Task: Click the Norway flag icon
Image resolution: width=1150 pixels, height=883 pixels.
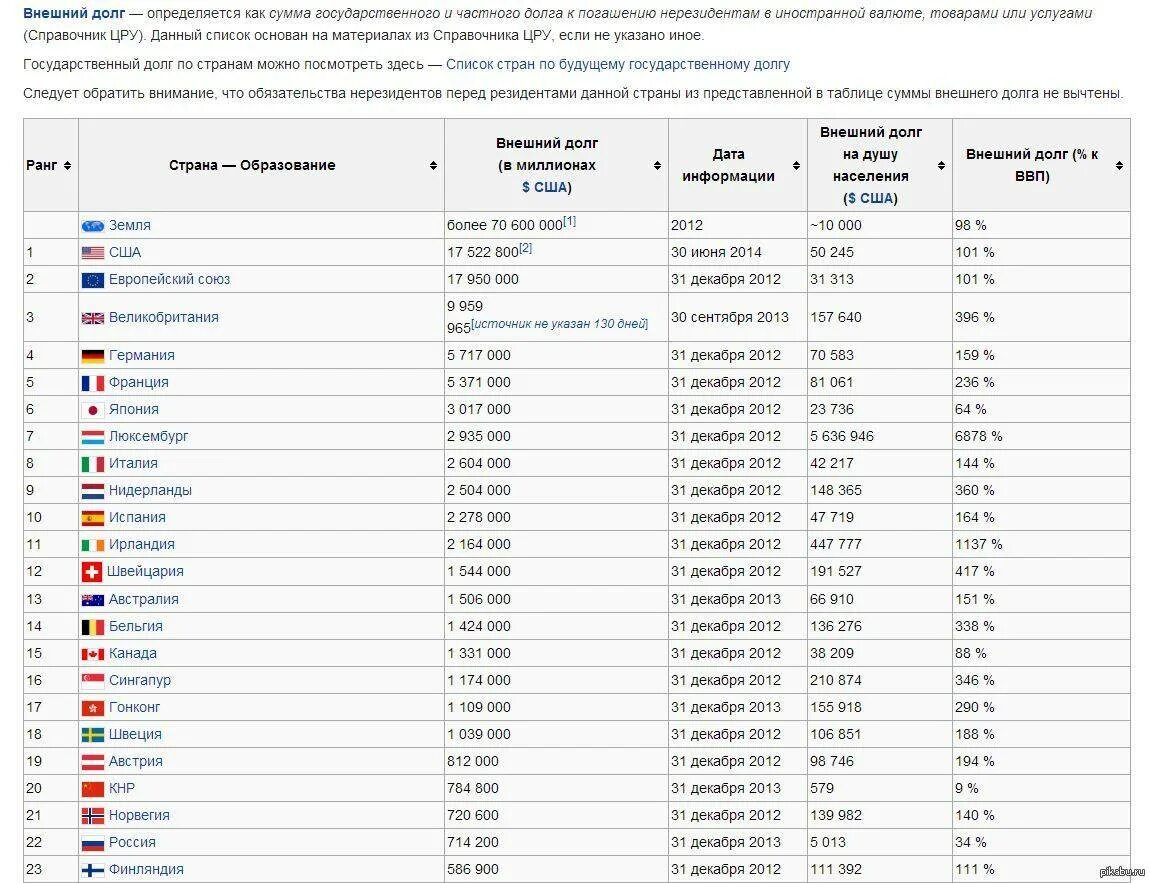Action: (93, 816)
